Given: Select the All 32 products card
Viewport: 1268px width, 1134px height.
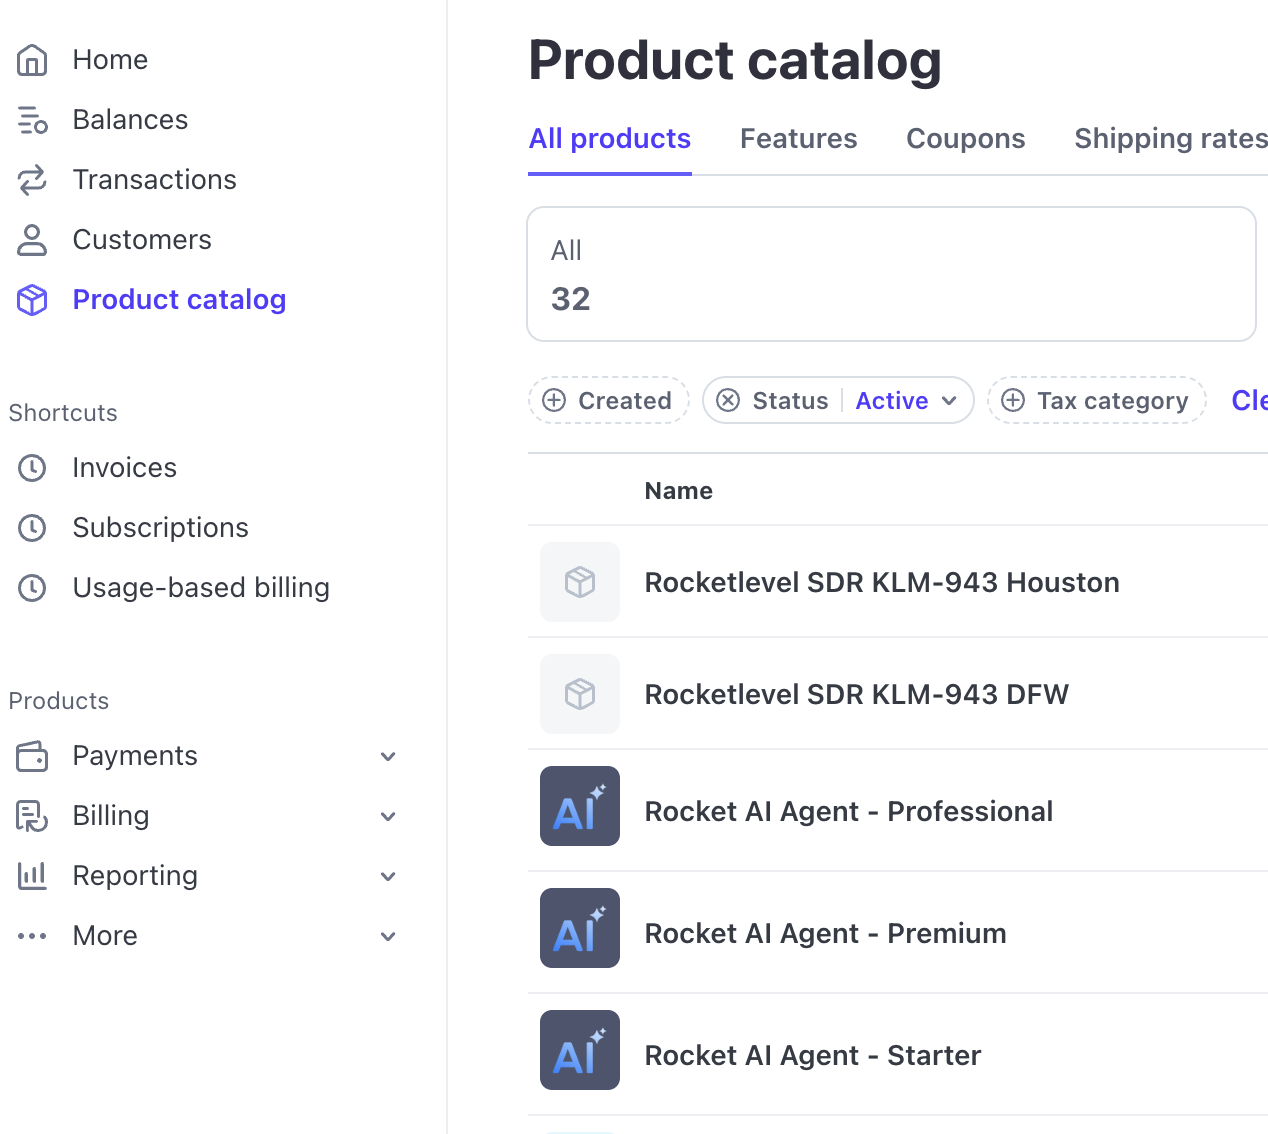Looking at the screenshot, I should pos(890,274).
